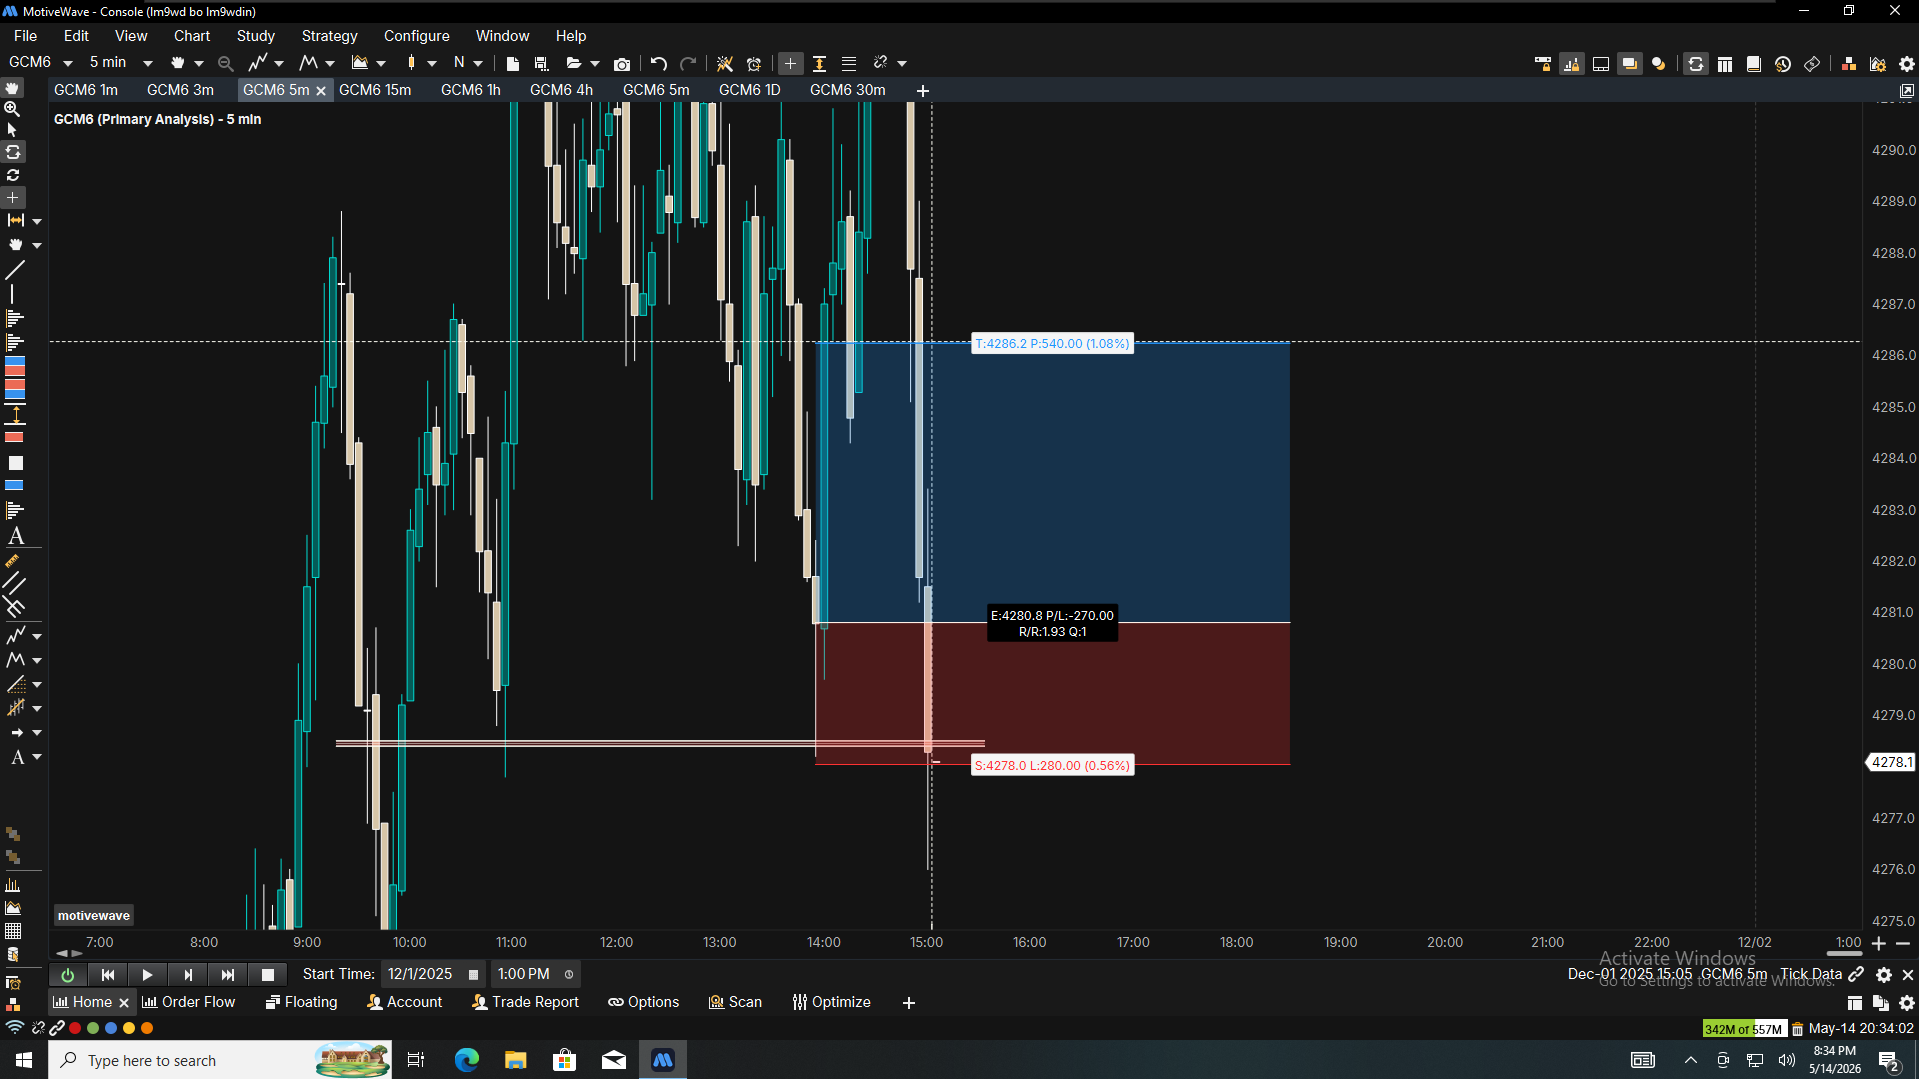This screenshot has height=1079, width=1919.
Task: Add a new bottom panel tab
Action: 909,1003
